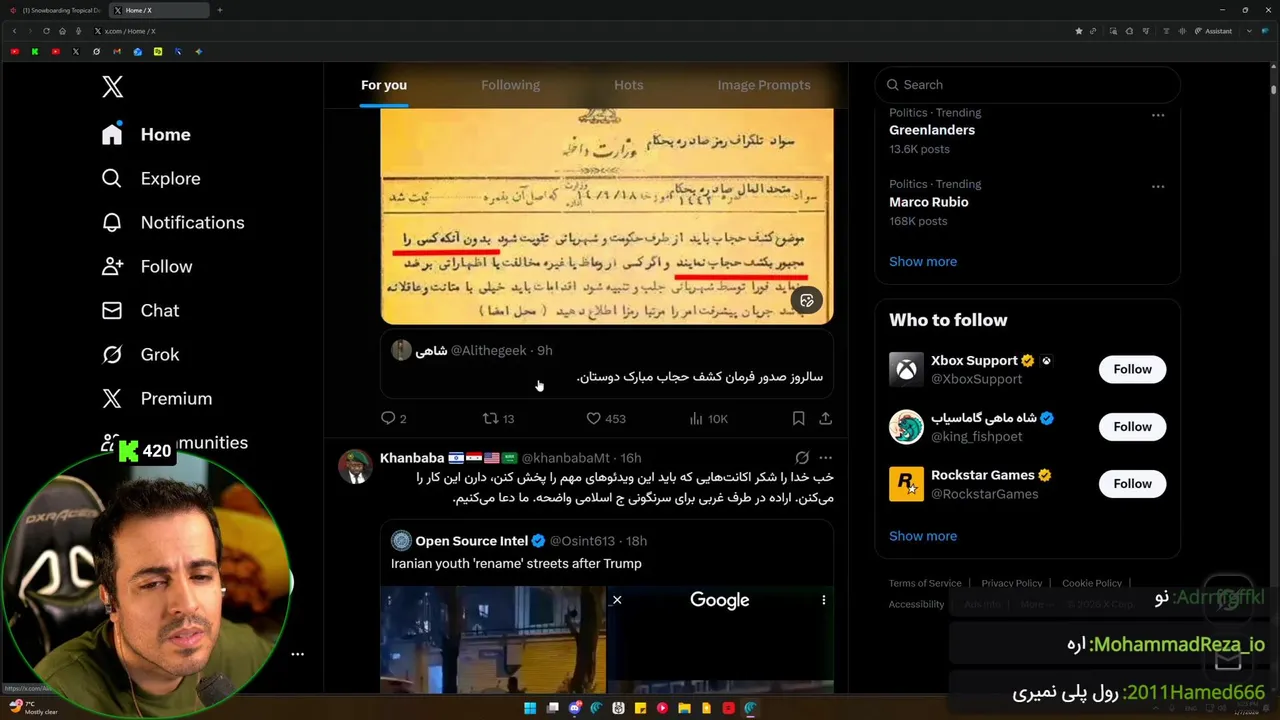Go back in browser history
Image resolution: width=1280 pixels, height=720 pixels.
point(14,31)
